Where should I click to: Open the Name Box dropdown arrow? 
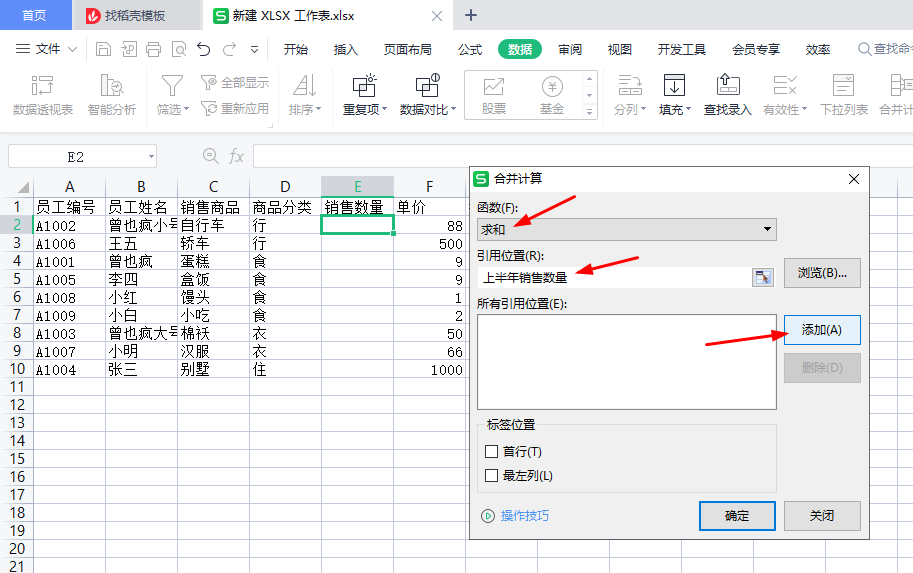[151, 157]
